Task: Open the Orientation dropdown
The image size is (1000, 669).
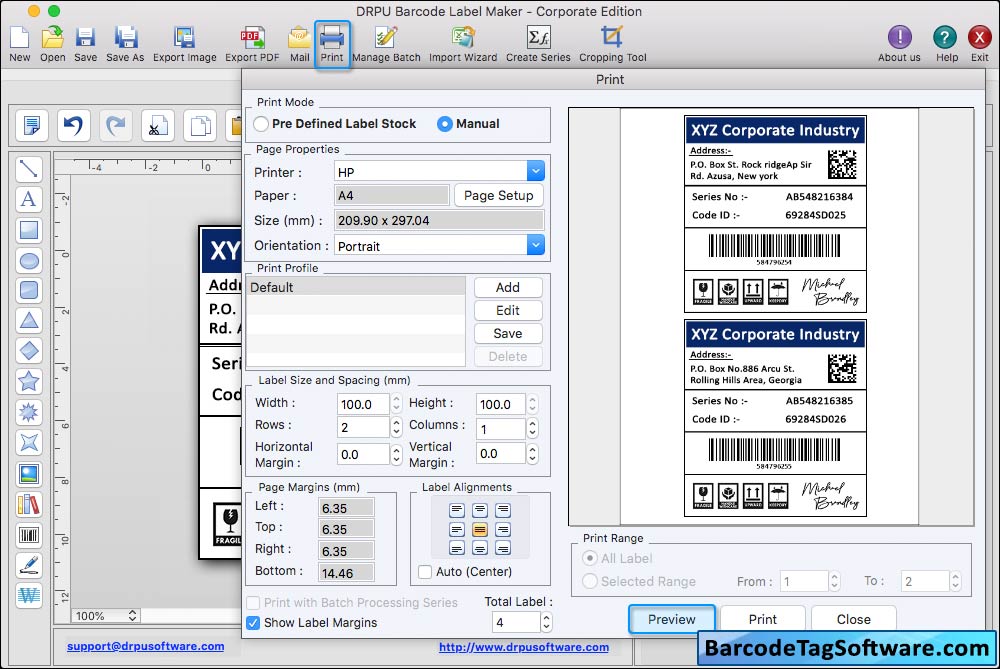Action: tap(536, 245)
